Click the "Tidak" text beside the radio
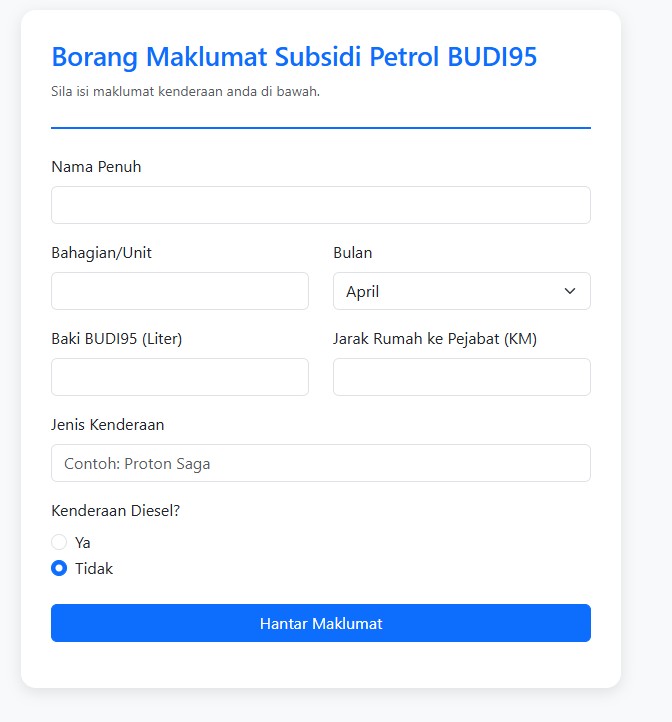Screen dimensions: 672x722 pos(94,568)
